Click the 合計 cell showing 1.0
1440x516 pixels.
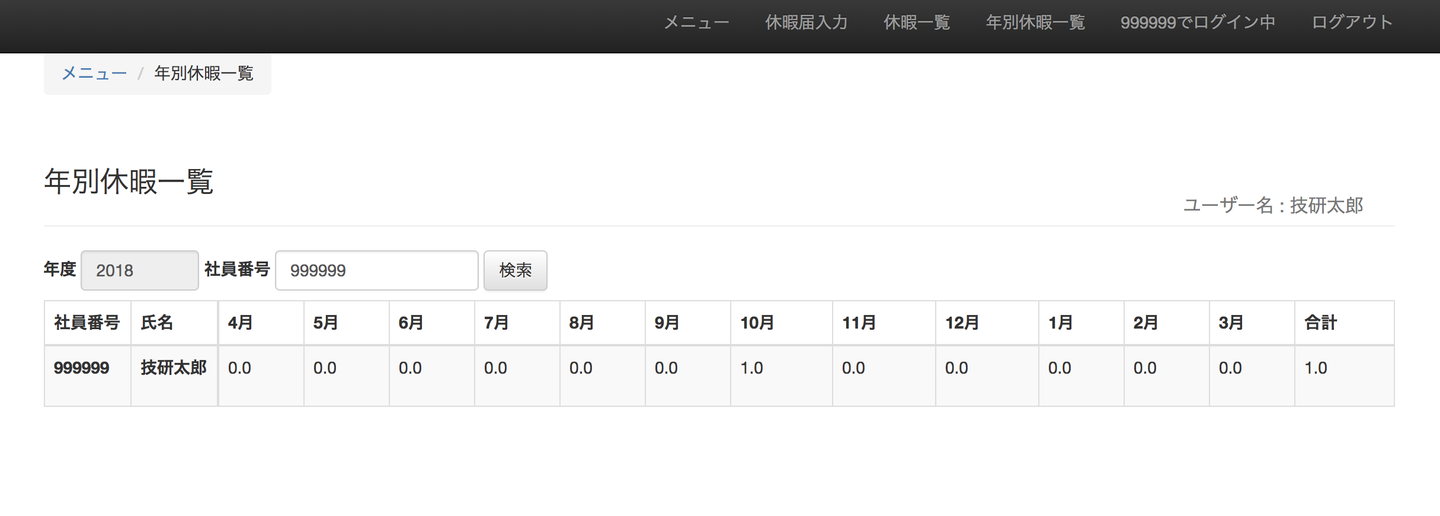click(x=1316, y=368)
